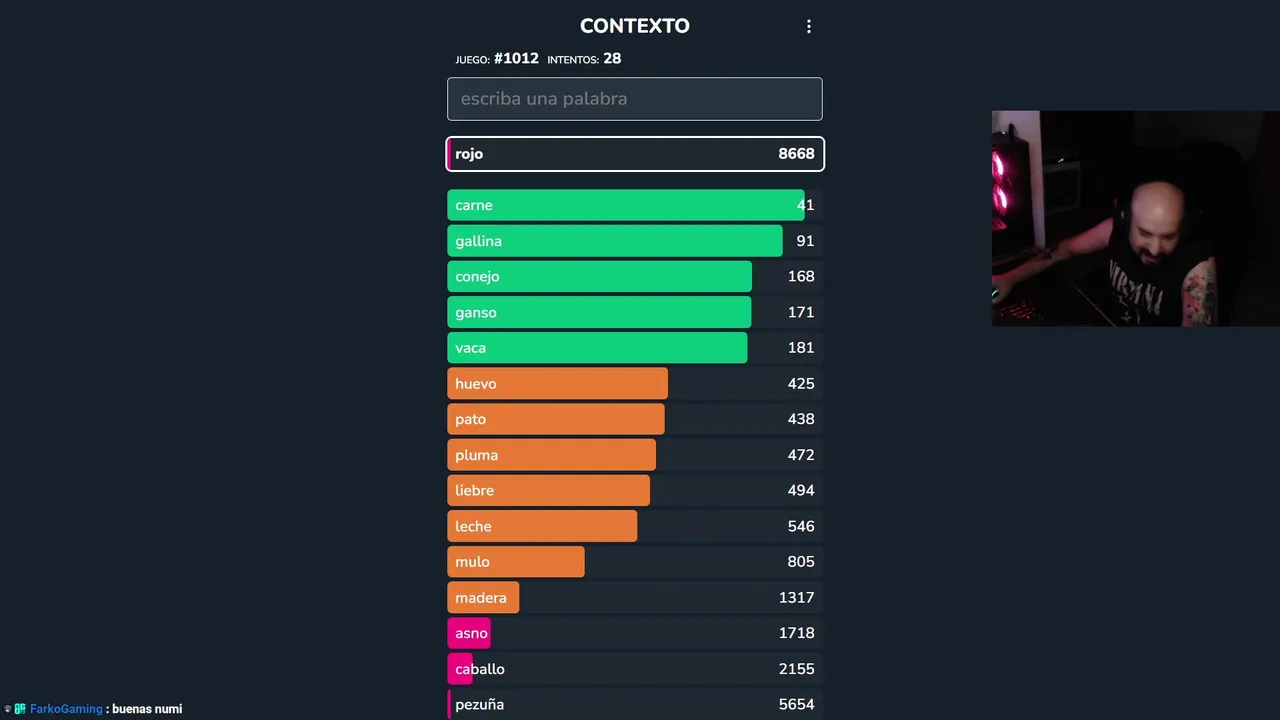Click the 'gallina' guess row
This screenshot has width=1280, height=720.
[x=634, y=241]
